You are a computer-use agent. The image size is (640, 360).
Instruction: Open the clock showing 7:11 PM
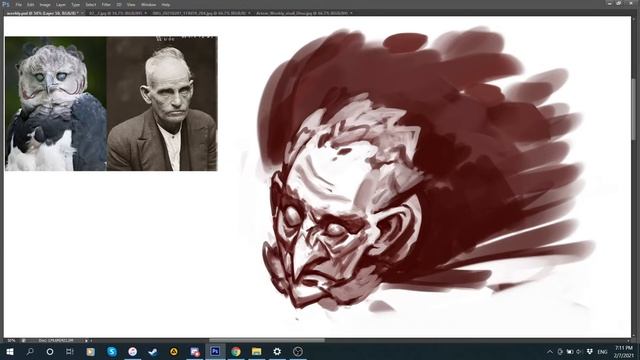pyautogui.click(x=623, y=352)
